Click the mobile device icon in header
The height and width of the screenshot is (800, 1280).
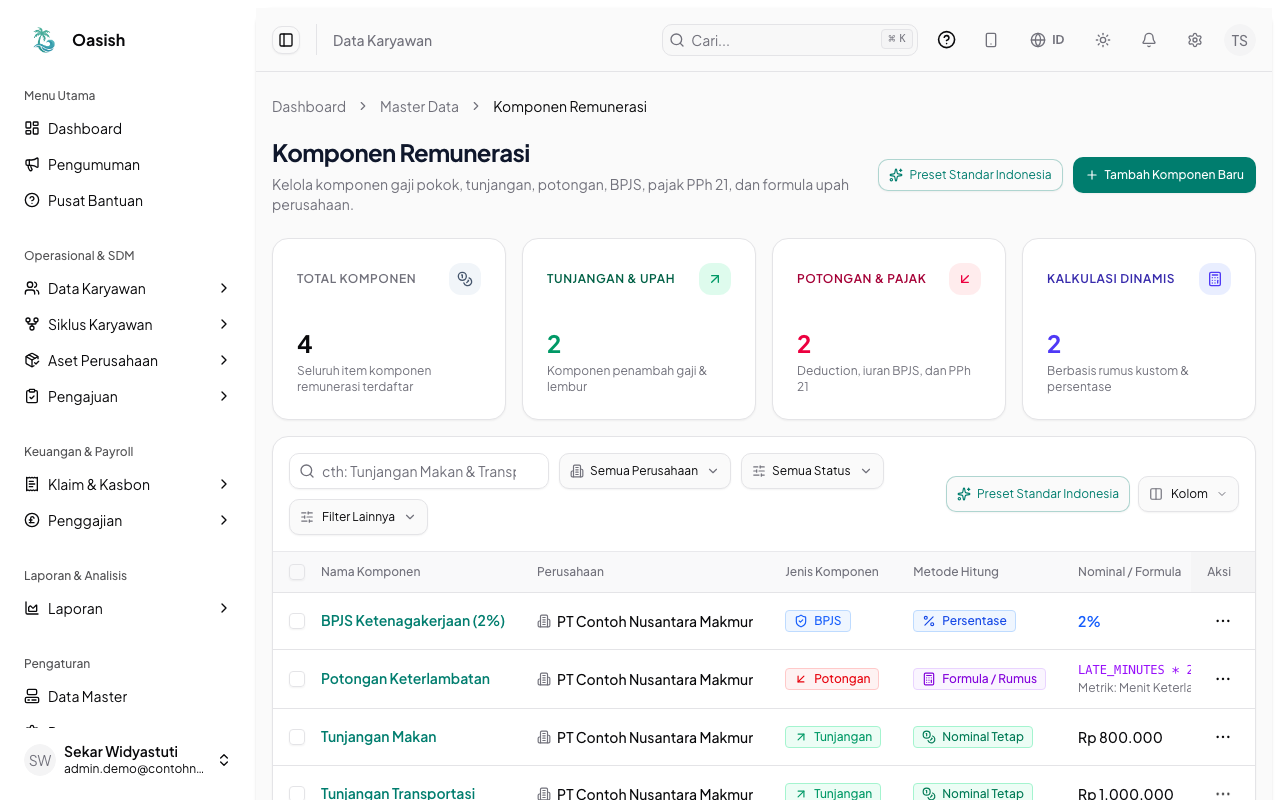tap(991, 40)
